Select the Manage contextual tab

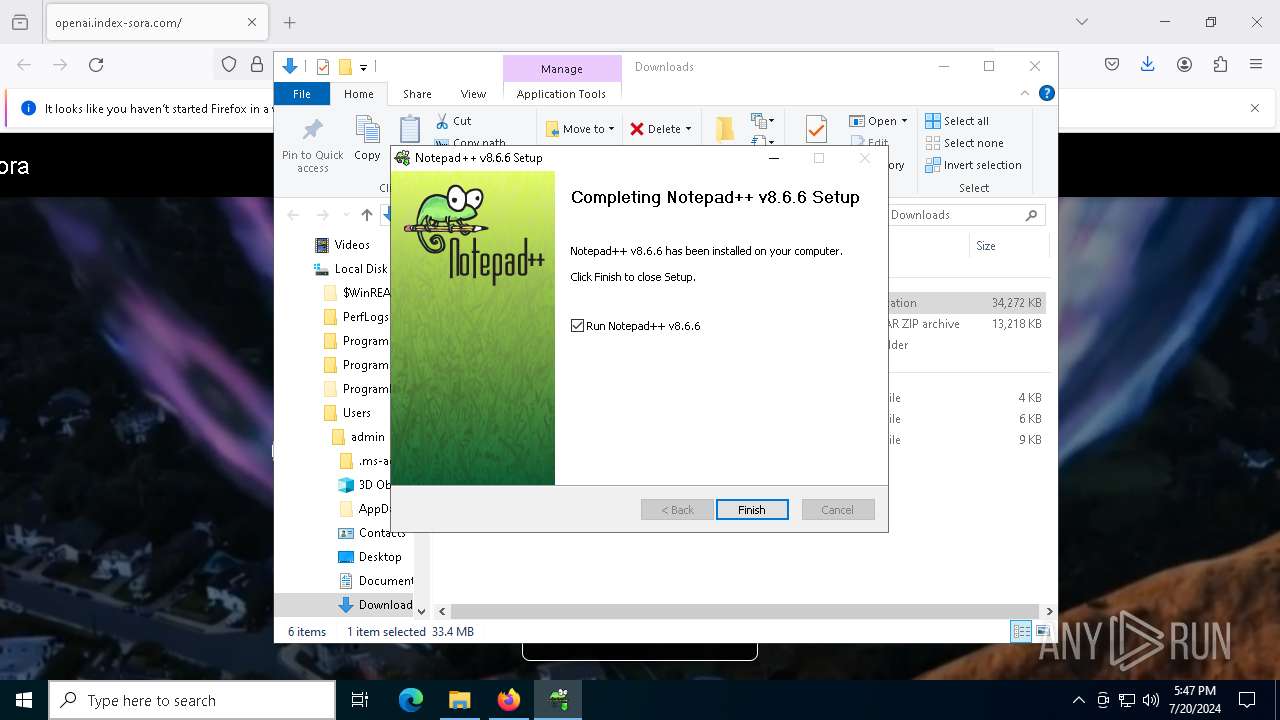(x=561, y=69)
